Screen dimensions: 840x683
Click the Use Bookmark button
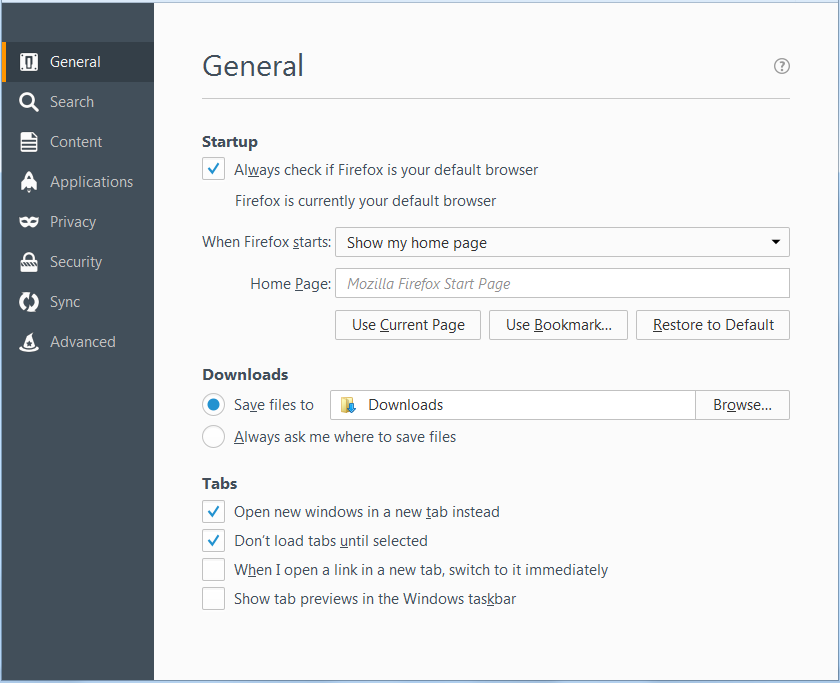pos(558,325)
